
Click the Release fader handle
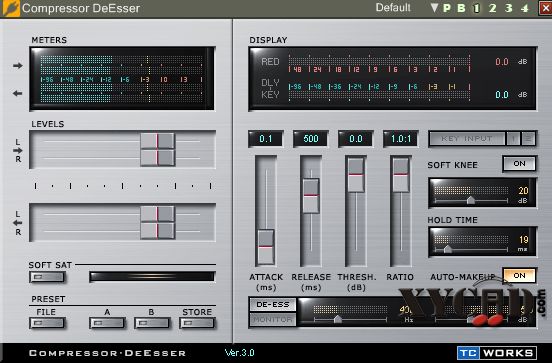click(311, 196)
